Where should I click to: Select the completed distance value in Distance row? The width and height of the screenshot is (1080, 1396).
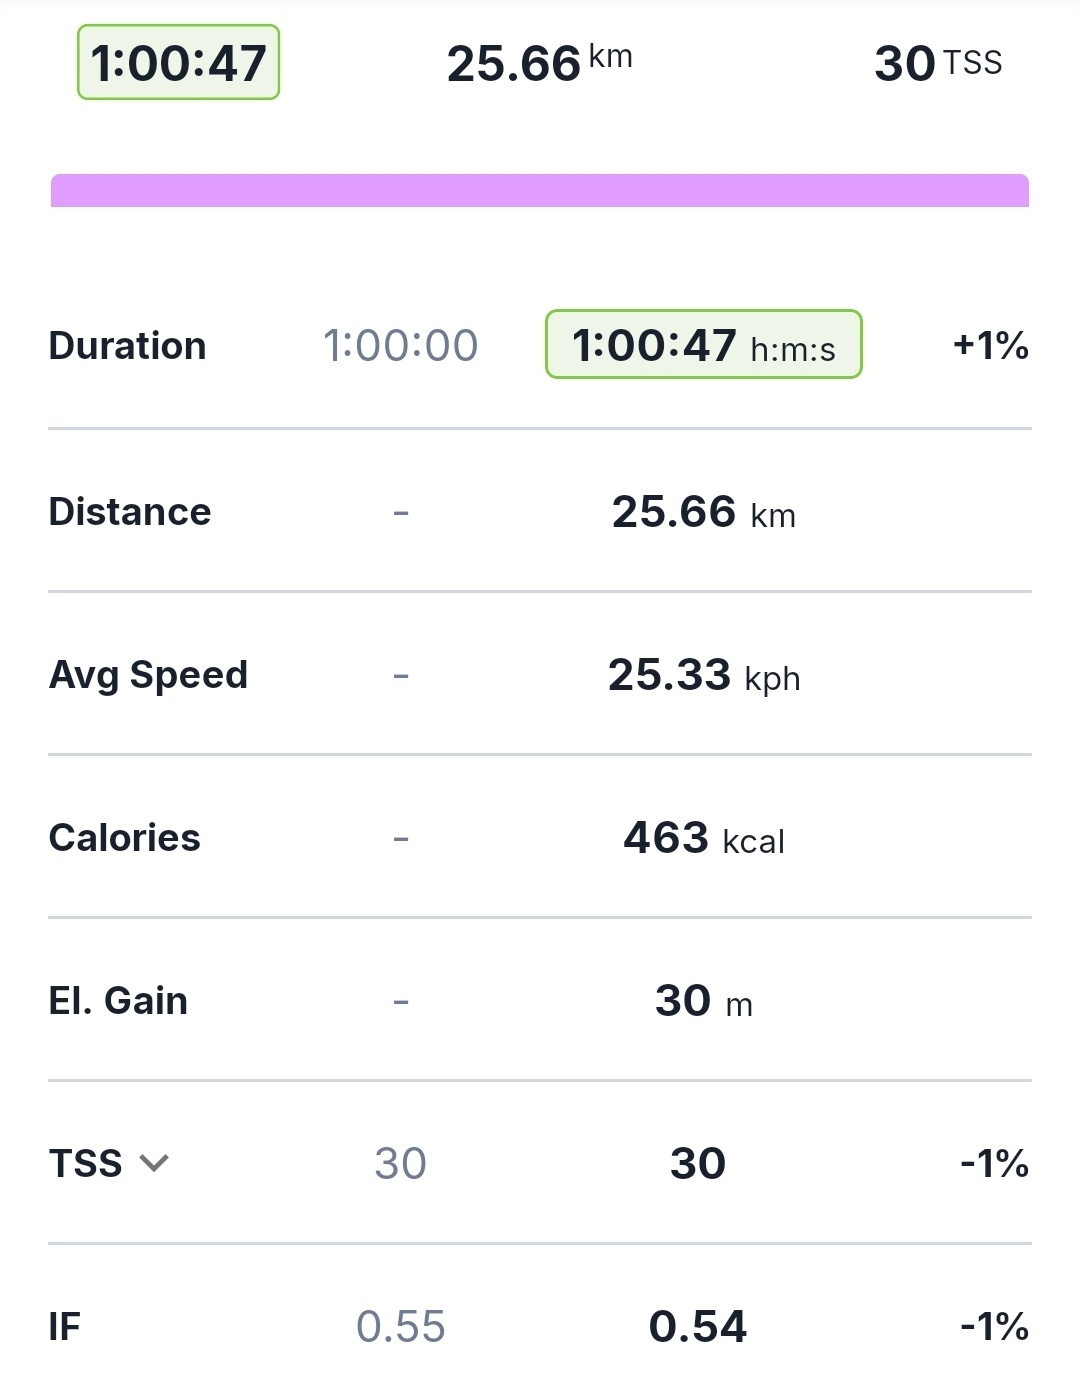(703, 512)
